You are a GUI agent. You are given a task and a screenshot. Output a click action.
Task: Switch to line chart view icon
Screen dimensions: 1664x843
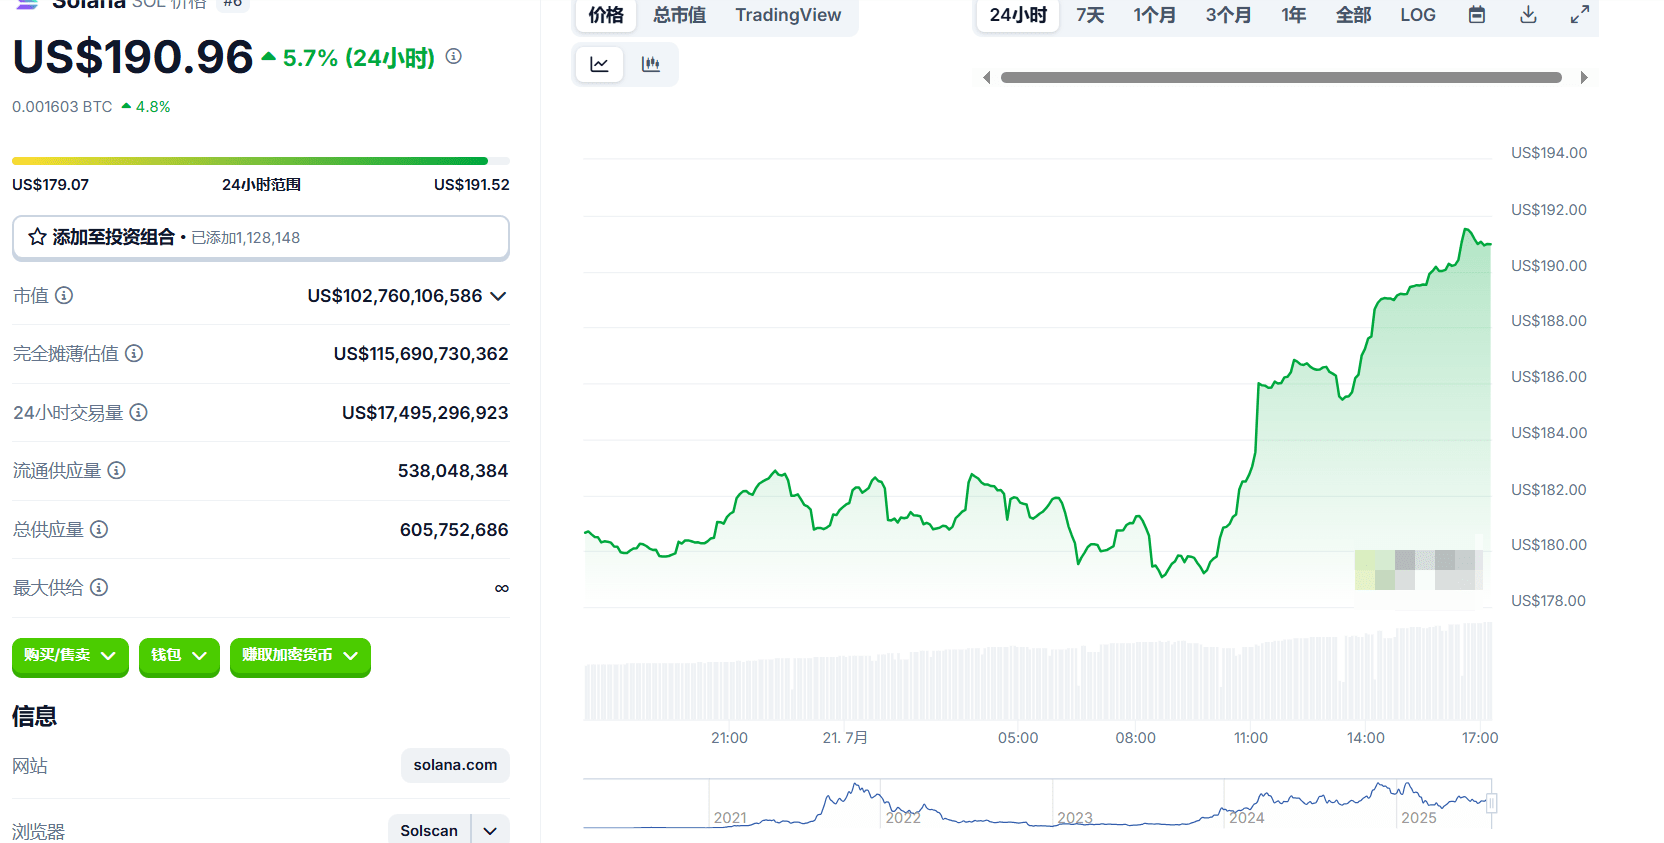[x=600, y=65]
